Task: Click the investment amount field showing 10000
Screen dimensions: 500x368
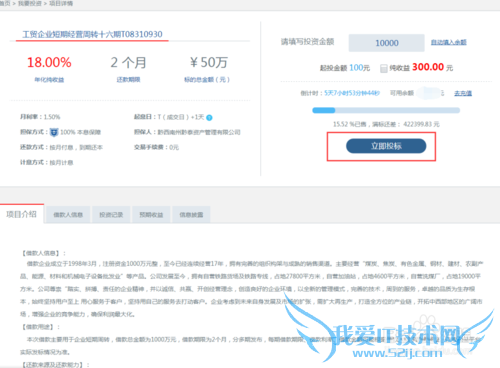Action: (387, 43)
